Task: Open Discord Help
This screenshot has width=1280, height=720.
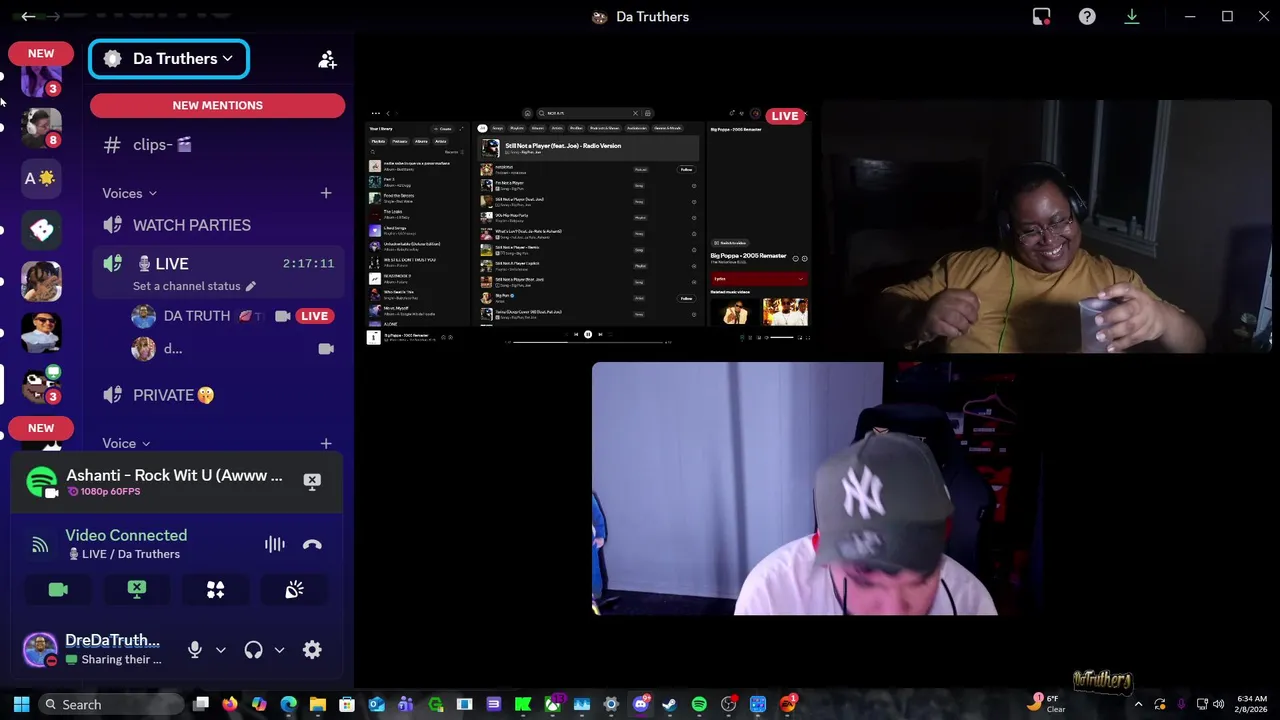Action: (1087, 16)
